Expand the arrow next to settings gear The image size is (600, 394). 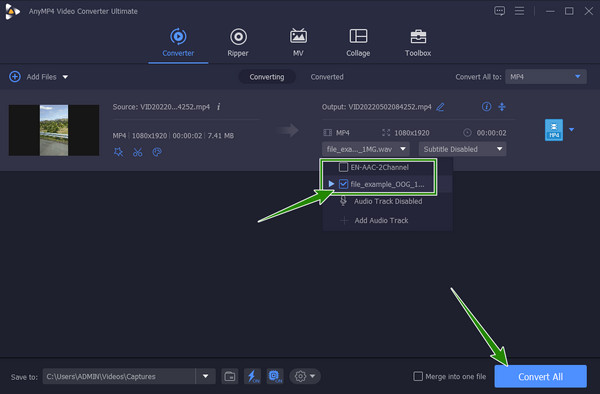(x=313, y=376)
